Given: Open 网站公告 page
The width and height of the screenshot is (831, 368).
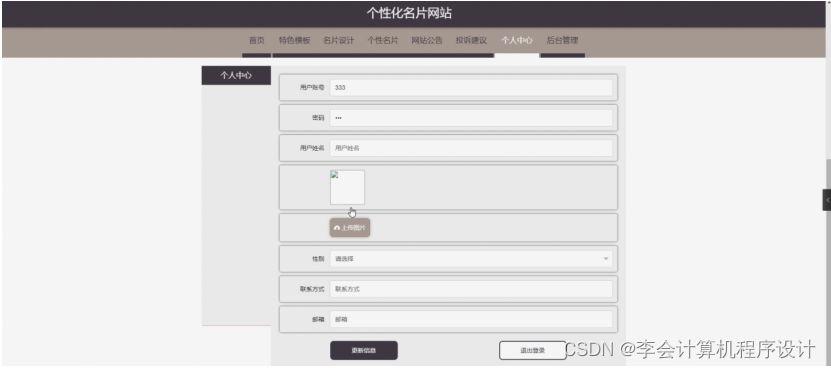Looking at the screenshot, I should pyautogui.click(x=427, y=41).
